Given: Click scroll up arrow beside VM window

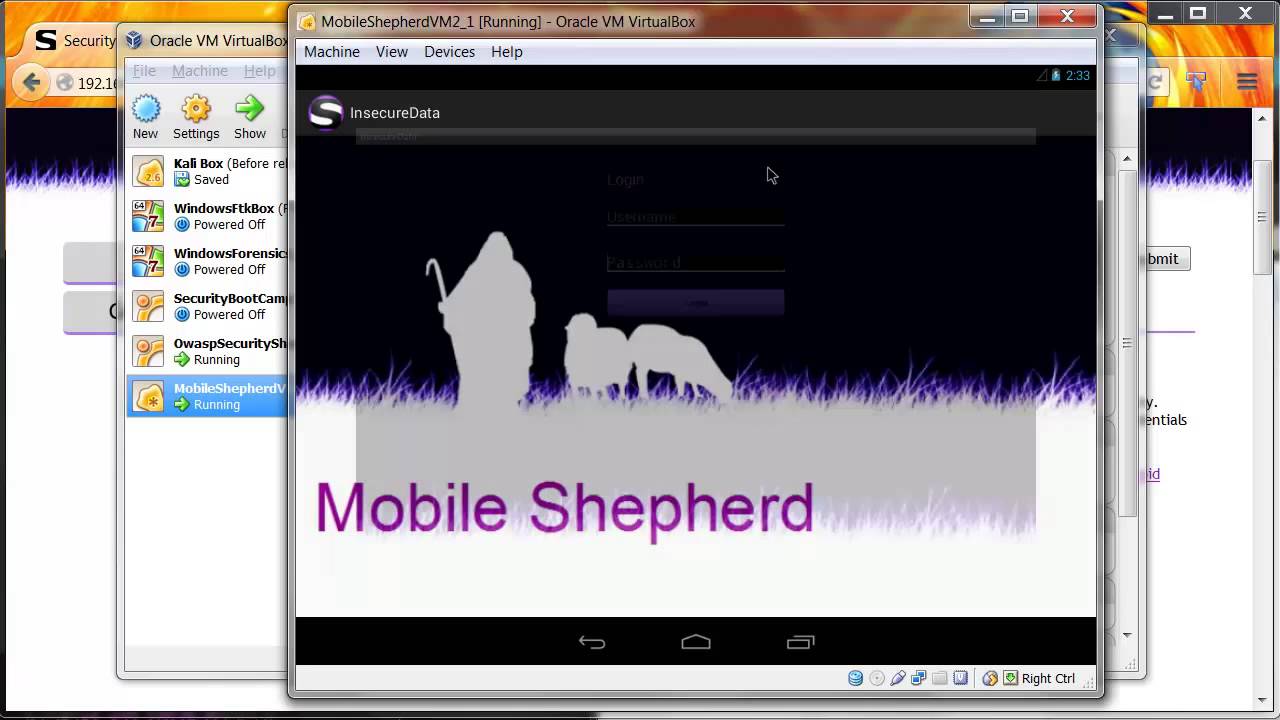Looking at the screenshot, I should [x=1127, y=158].
